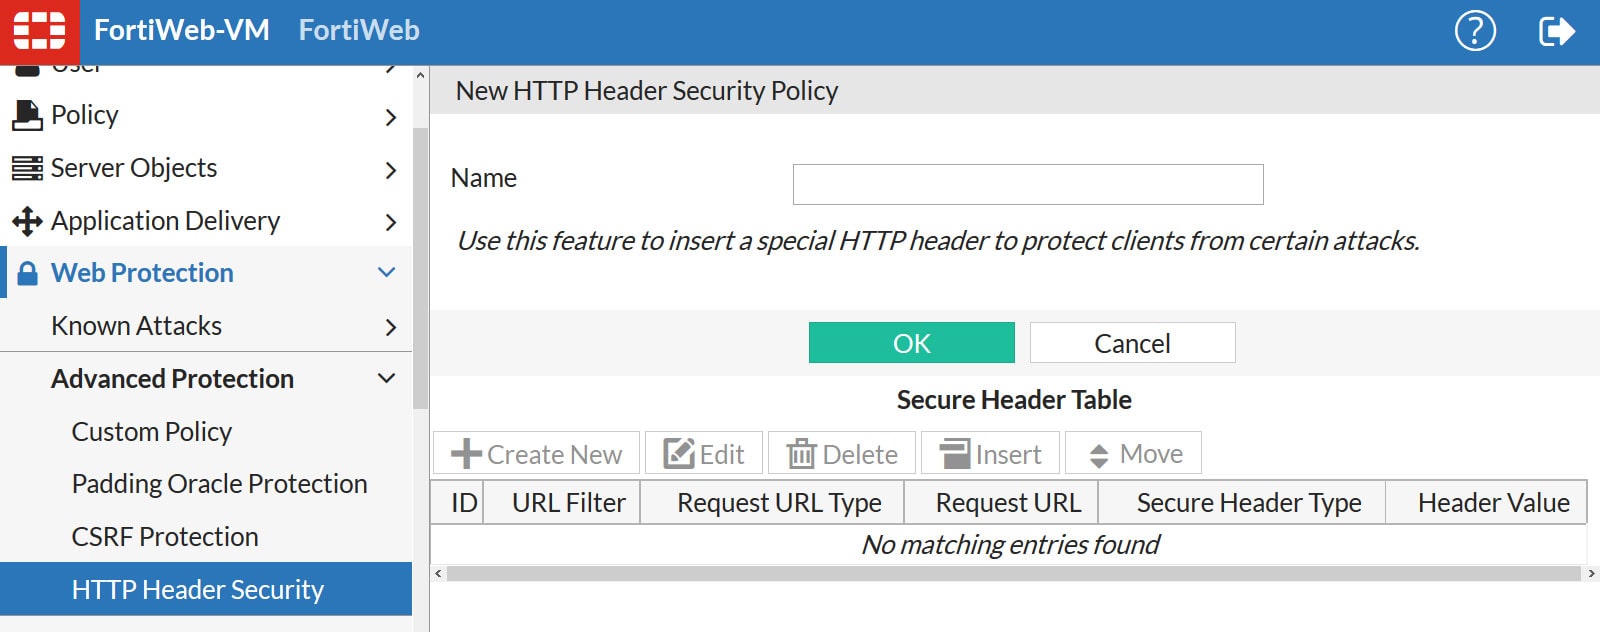Expand the Known Attacks chevron
The height and width of the screenshot is (632, 1600).
coord(391,327)
